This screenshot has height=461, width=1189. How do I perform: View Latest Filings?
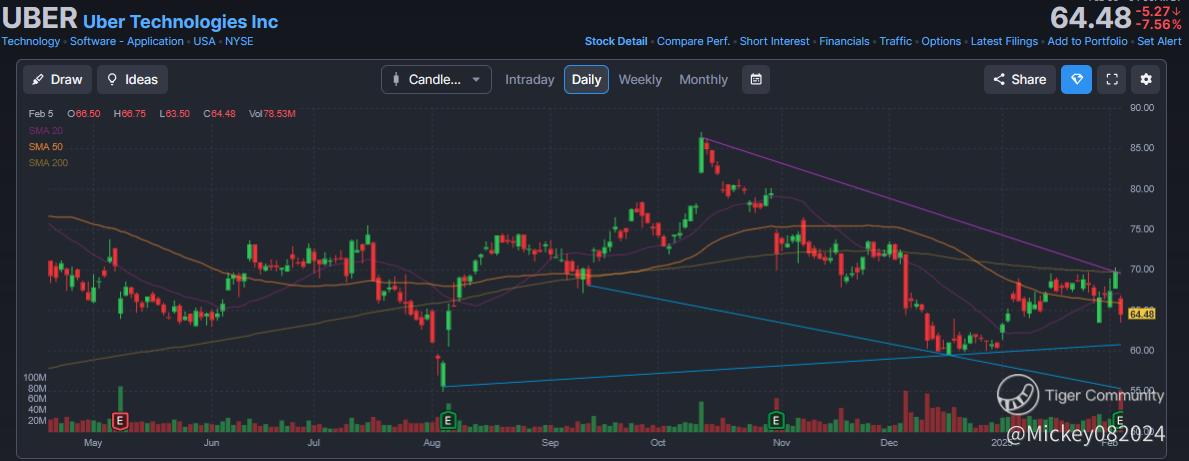pyautogui.click(x=1004, y=42)
